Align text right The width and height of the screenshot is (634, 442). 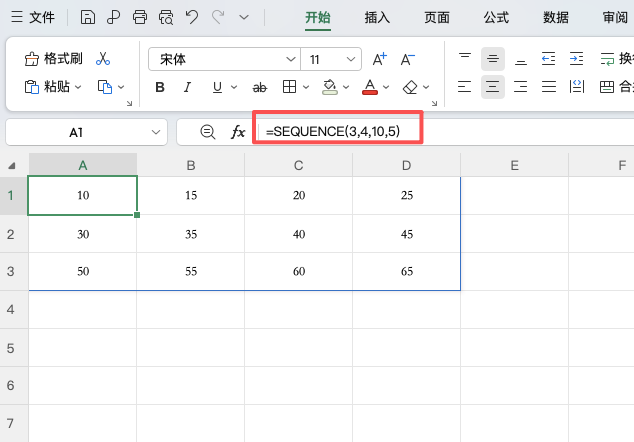[521, 87]
